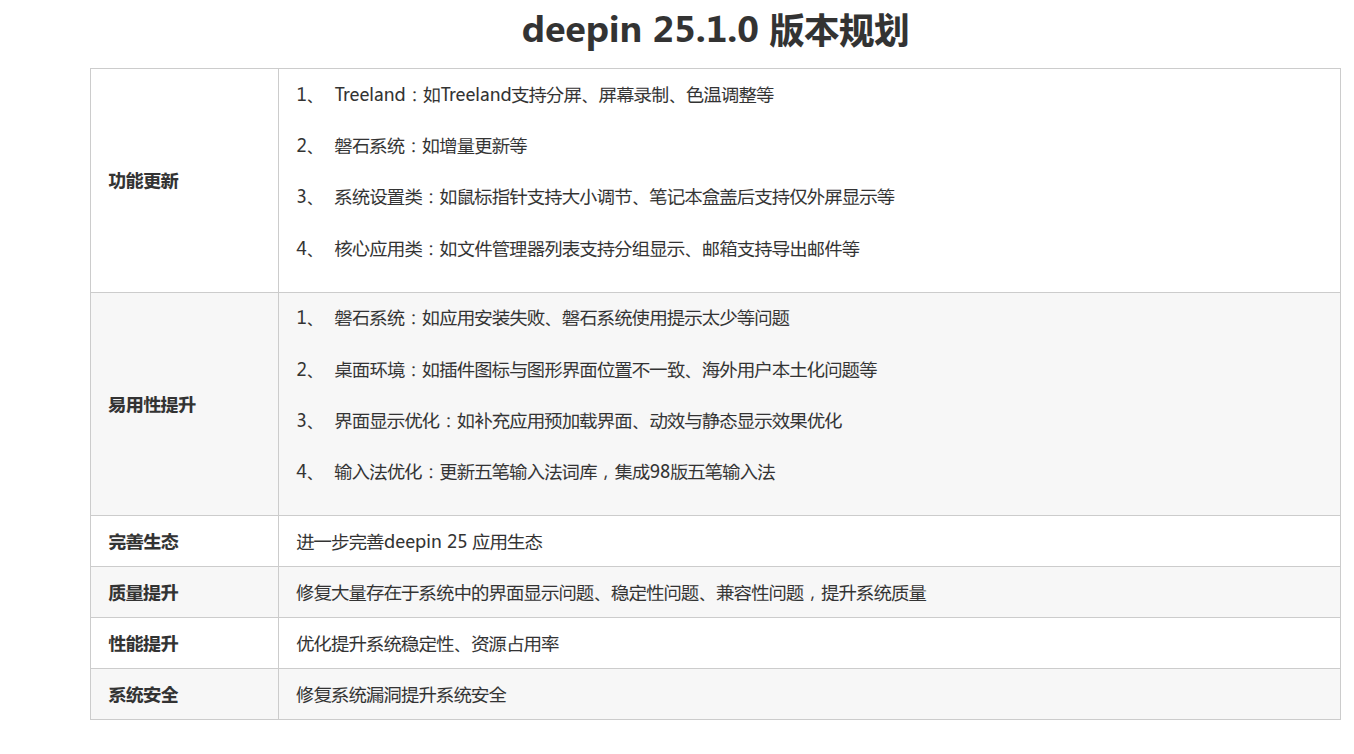Click the text "进一步完善deepin 25 应用生态"

420,542
